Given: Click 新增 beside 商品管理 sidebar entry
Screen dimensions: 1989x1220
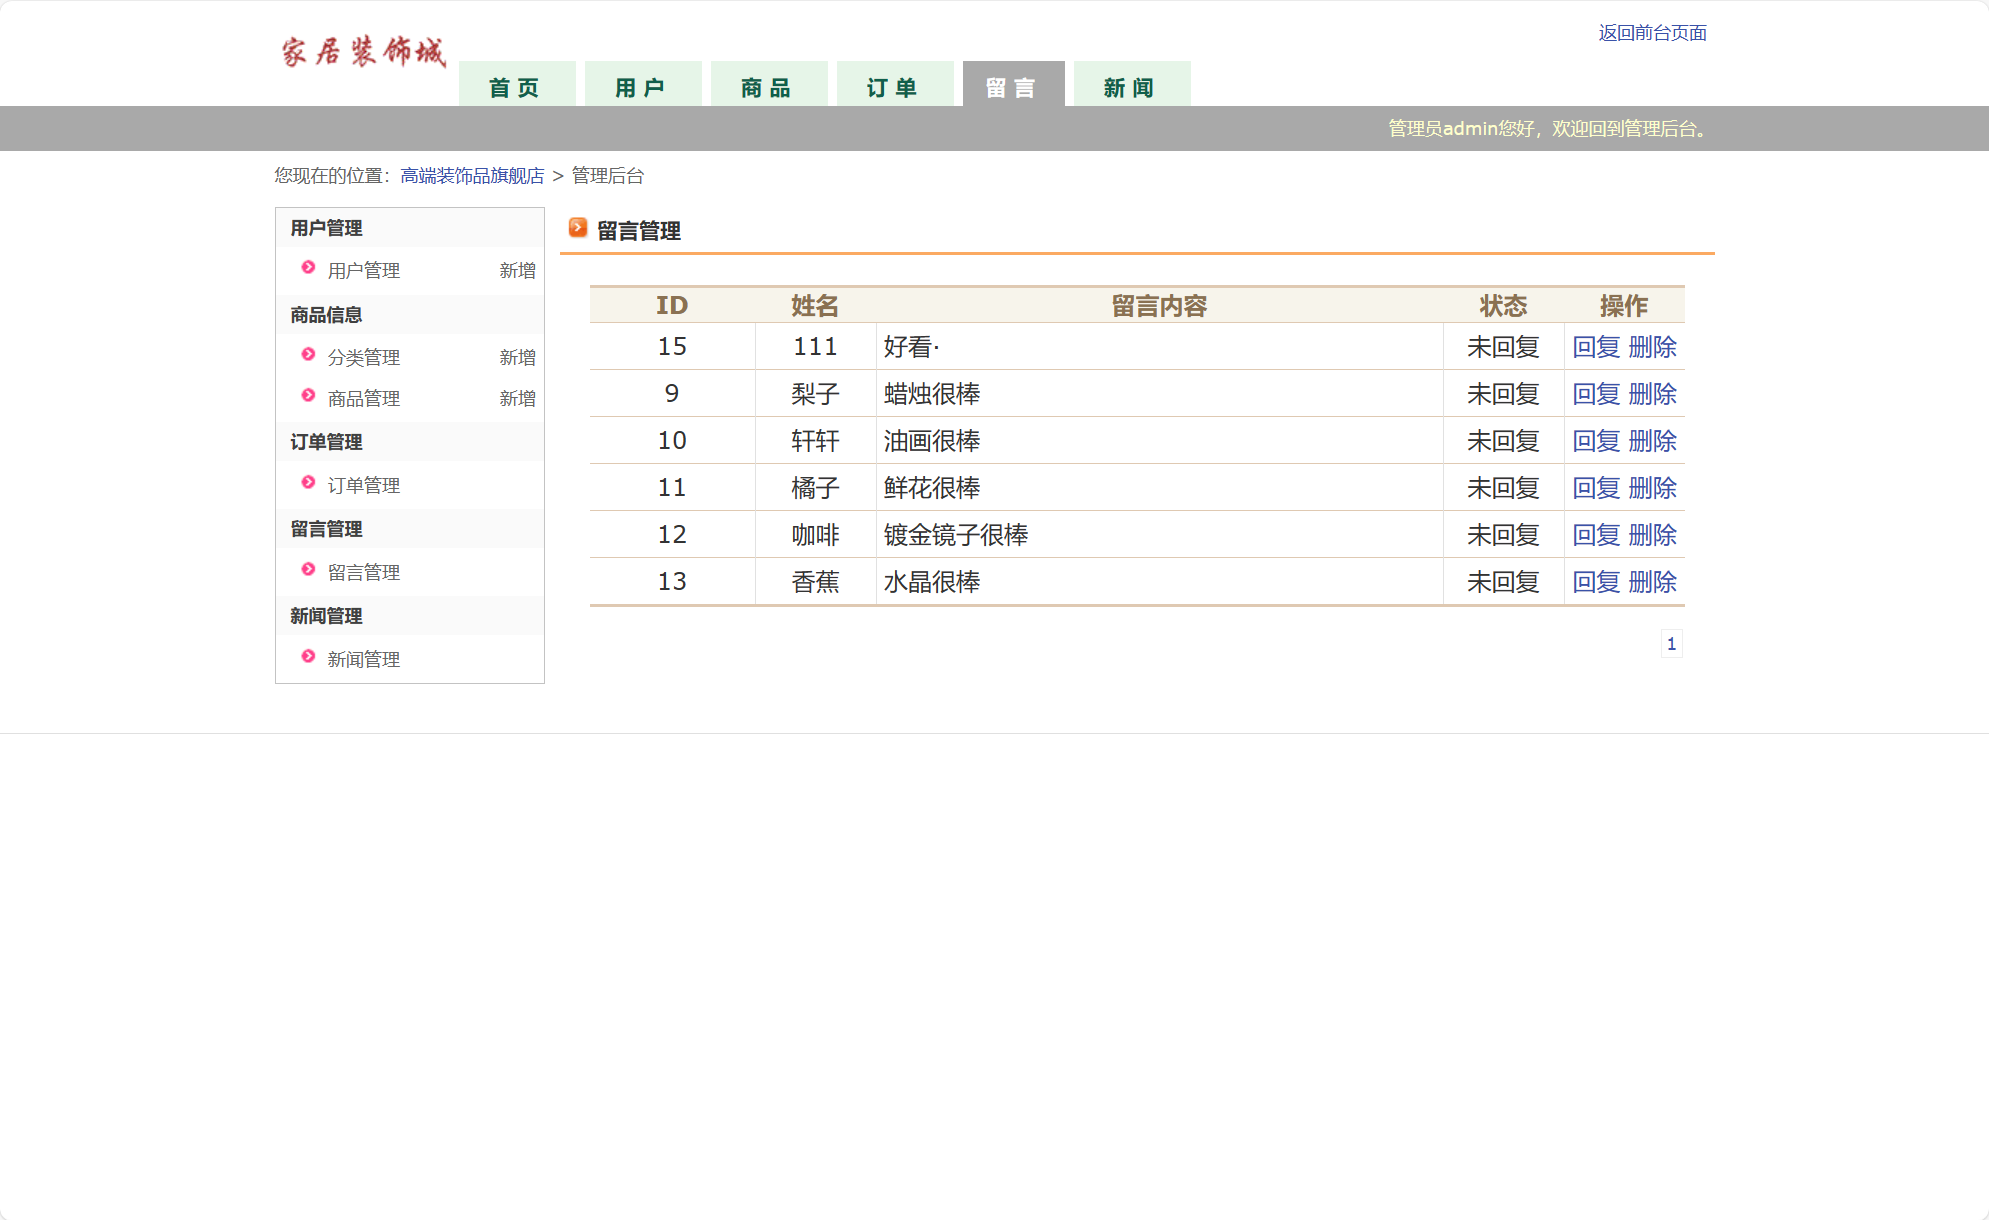Looking at the screenshot, I should coord(517,398).
